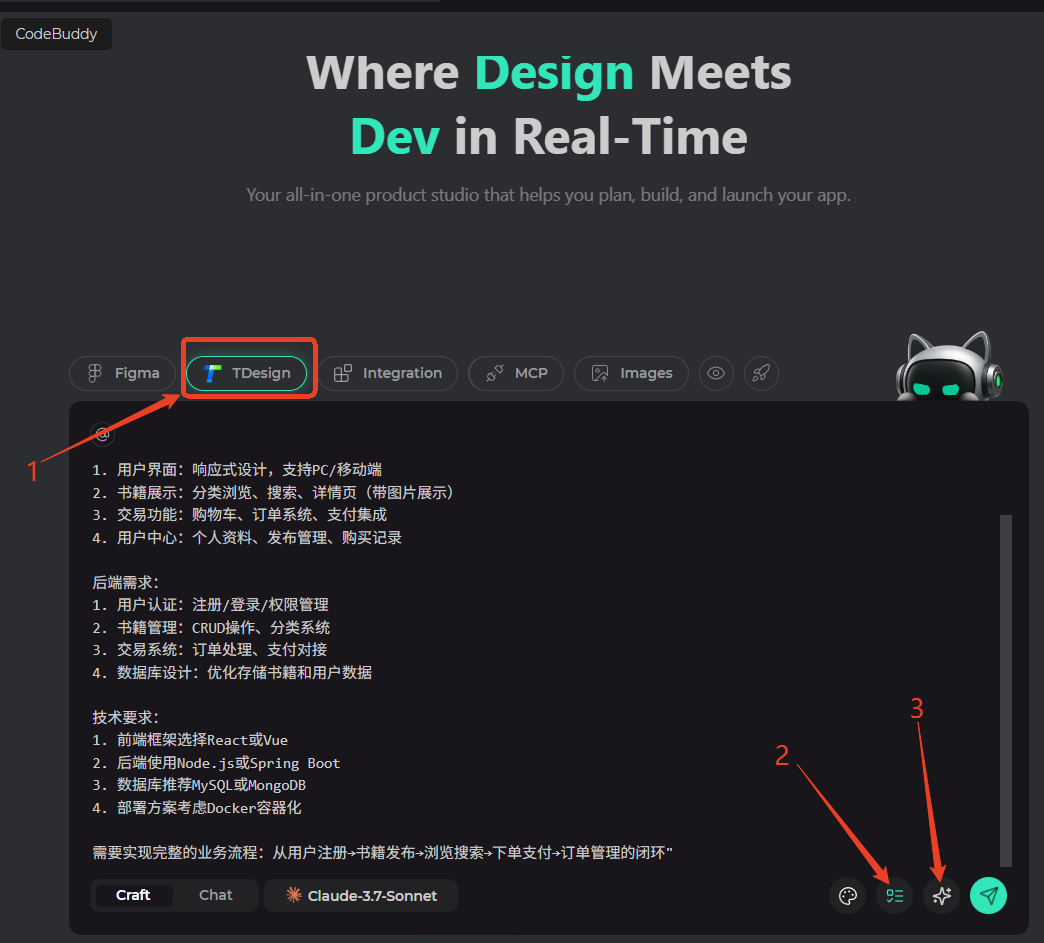
Task: Click the sparkle enhance prompt icon
Action: [x=941, y=896]
